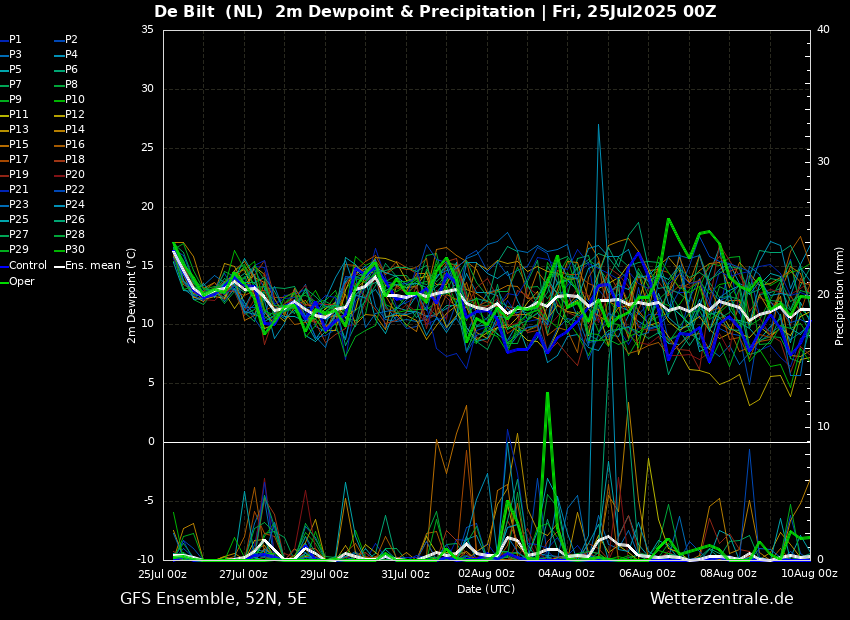
Task: Click the 31Jul 00z date tick label
Action: (x=405, y=574)
